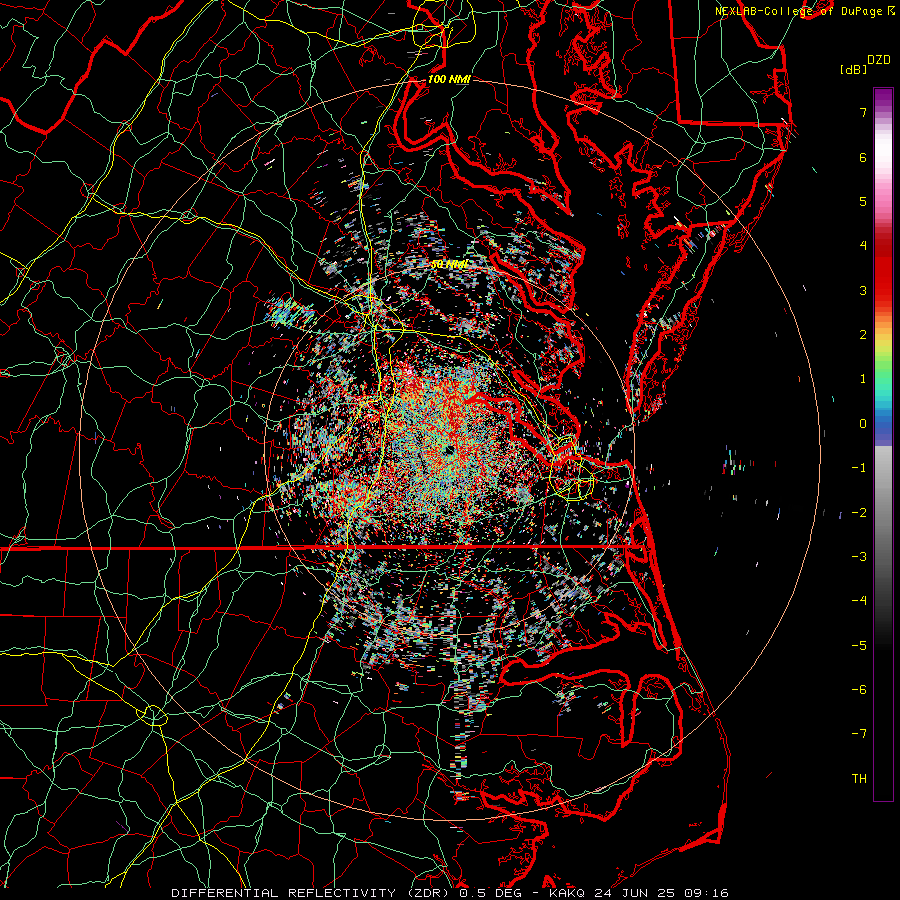Click the 3 dB scale value

pos(863,290)
